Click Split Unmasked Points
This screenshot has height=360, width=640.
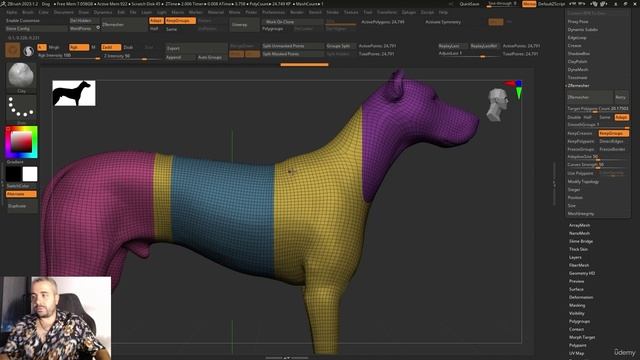pos(293,46)
